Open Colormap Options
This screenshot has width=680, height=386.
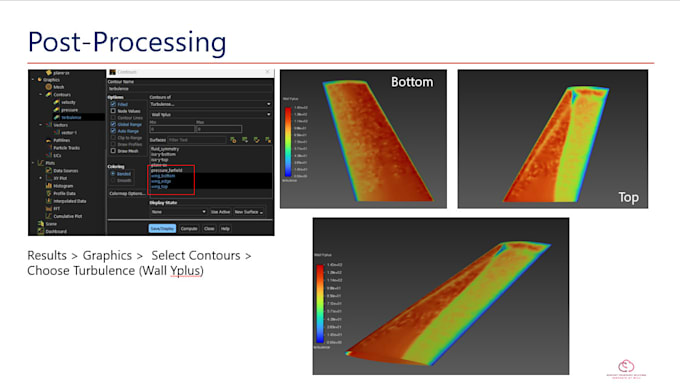pyautogui.click(x=127, y=193)
